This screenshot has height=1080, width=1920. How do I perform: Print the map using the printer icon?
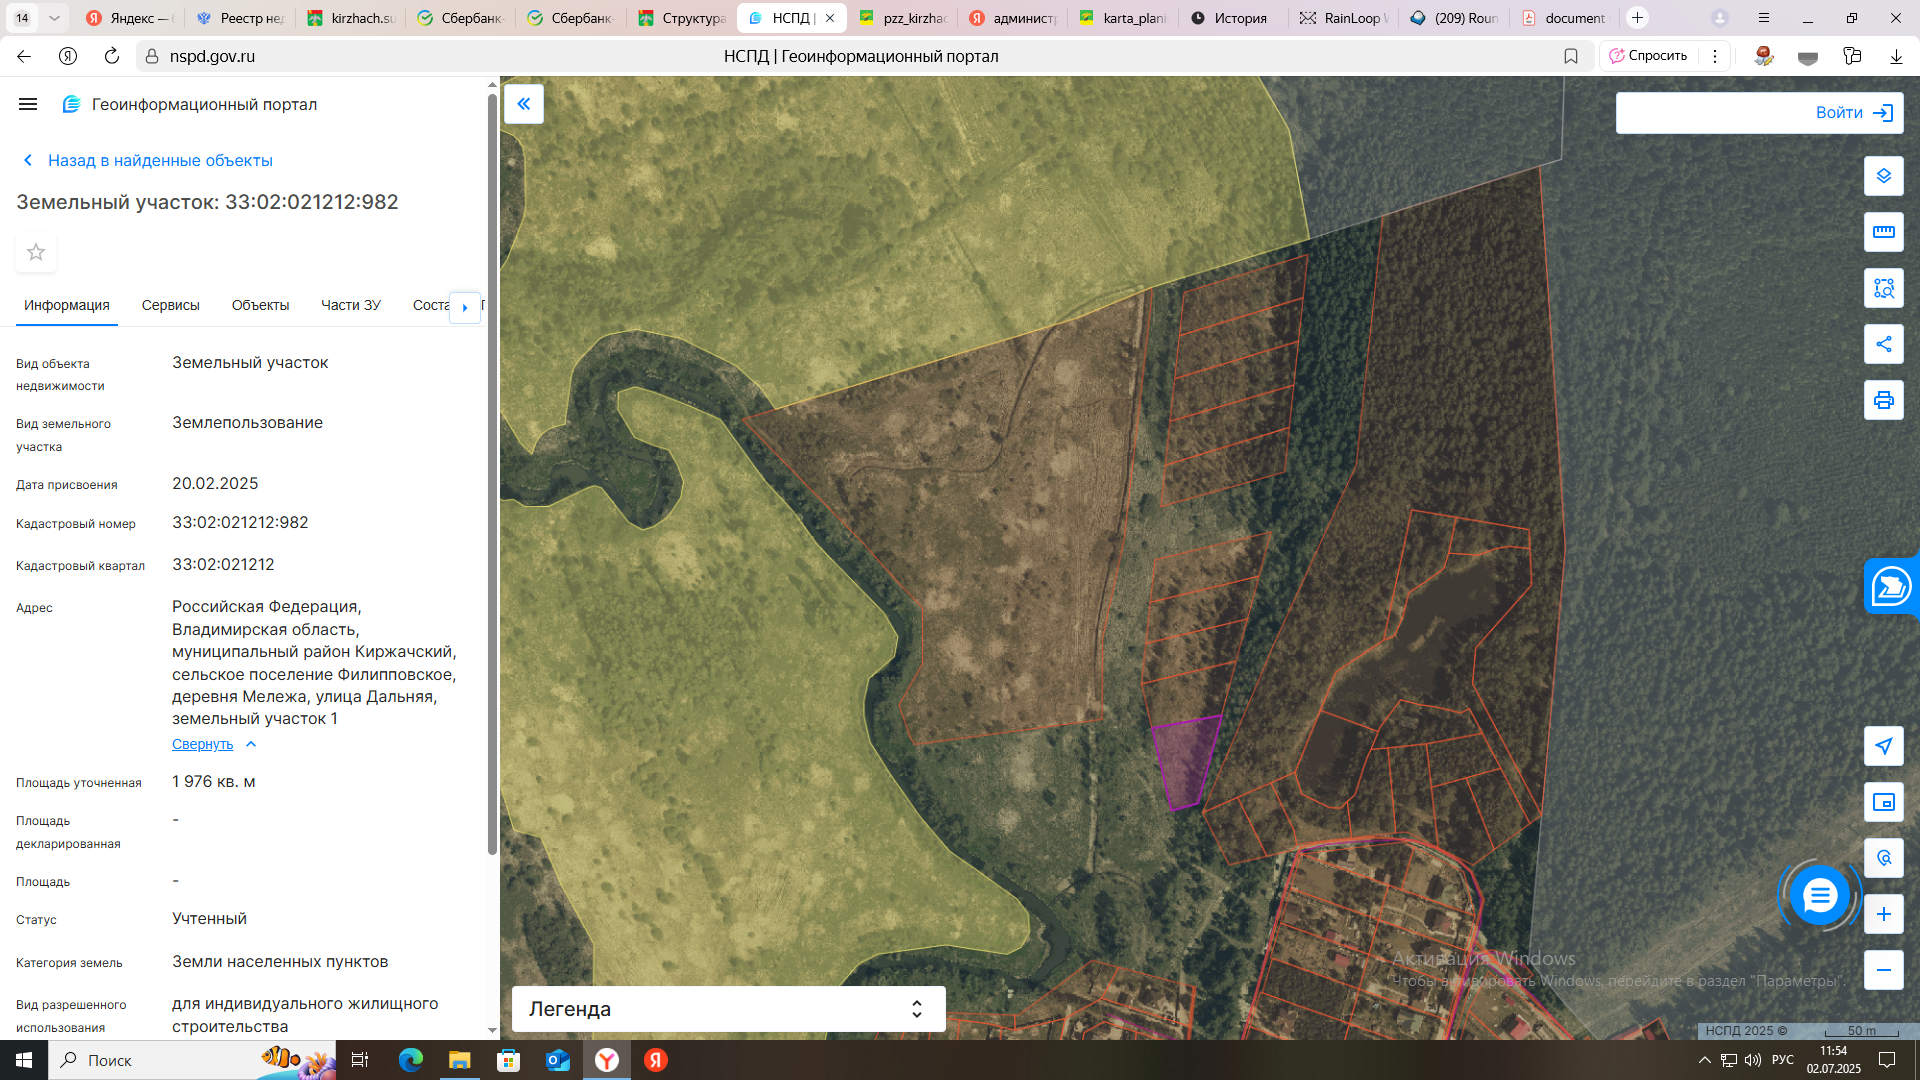[1883, 400]
